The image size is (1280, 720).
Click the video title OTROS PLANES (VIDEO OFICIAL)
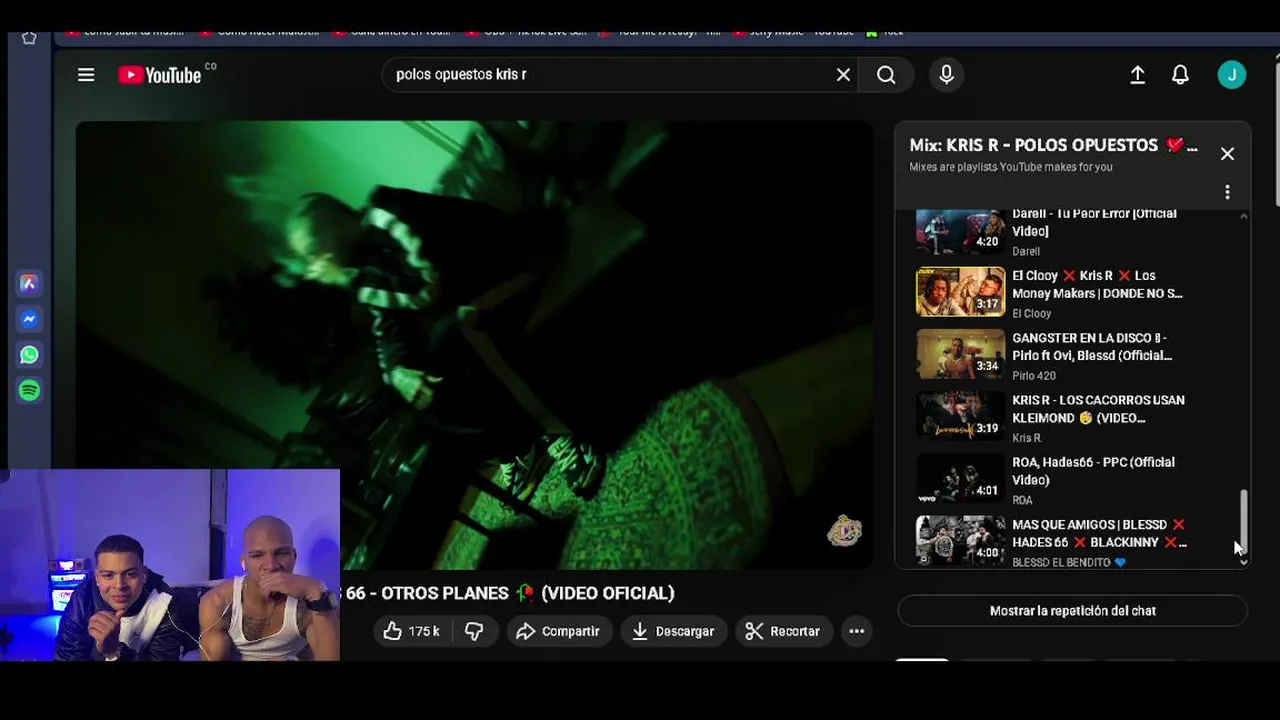tap(510, 593)
